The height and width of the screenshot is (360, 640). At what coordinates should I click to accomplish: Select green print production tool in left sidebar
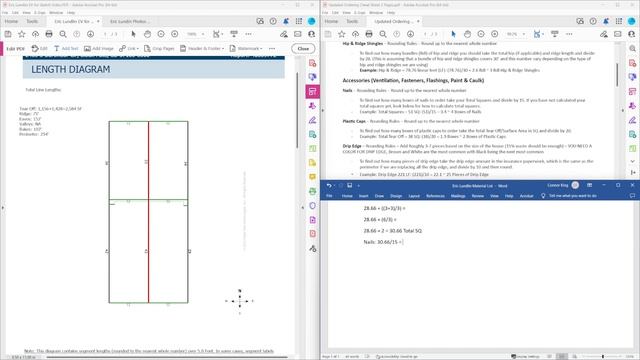(313, 191)
